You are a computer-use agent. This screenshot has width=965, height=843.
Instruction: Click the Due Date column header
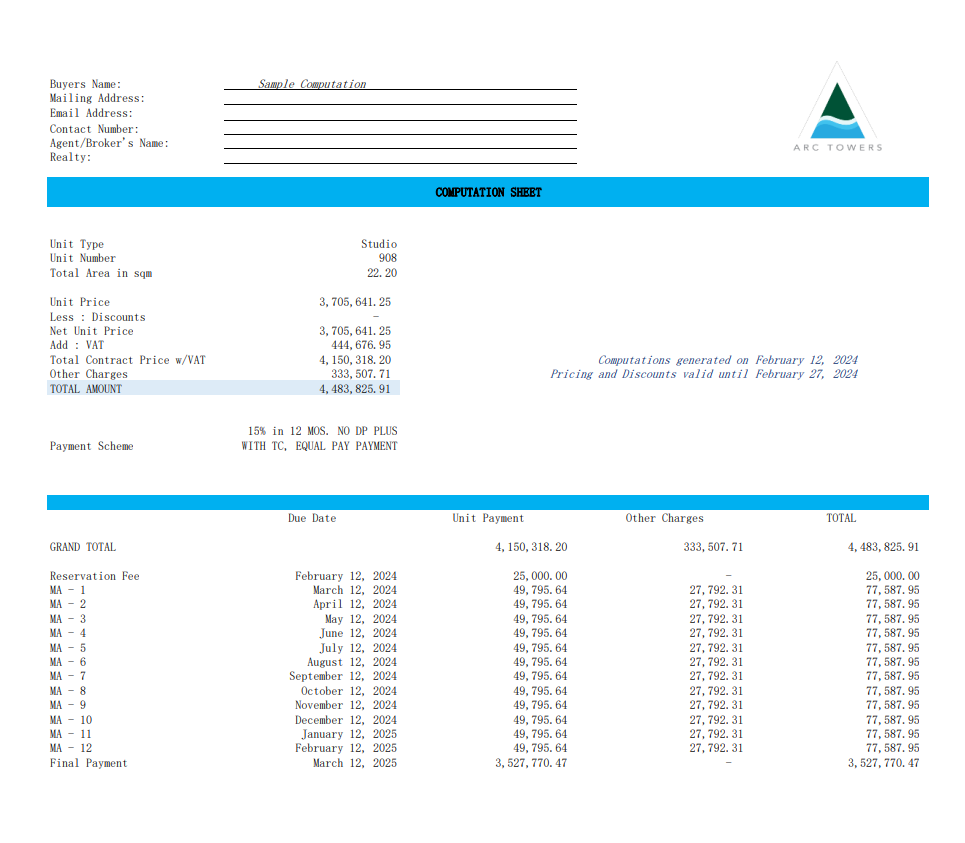(x=312, y=518)
